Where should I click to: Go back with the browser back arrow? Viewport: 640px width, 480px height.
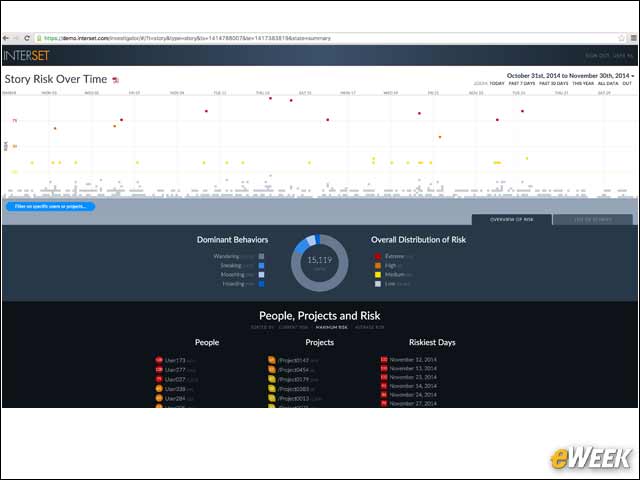6,38
